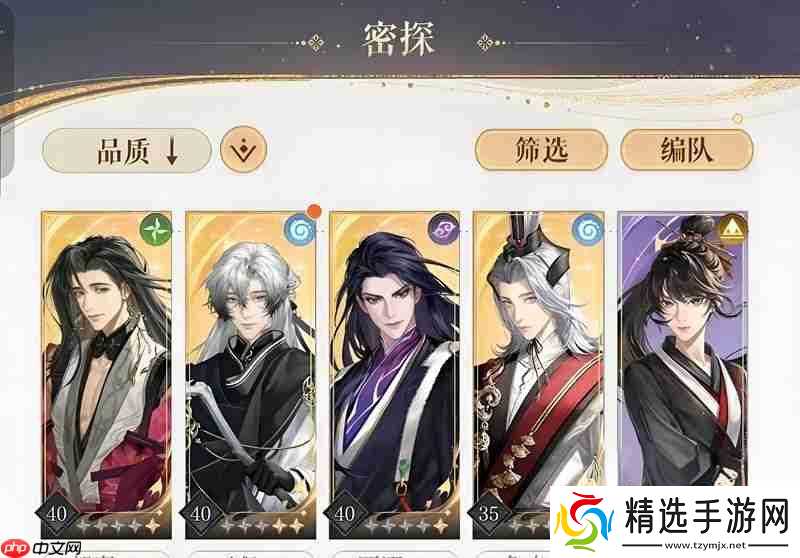Select the green shuriken element icon
800x558 pixels.
[x=155, y=230]
